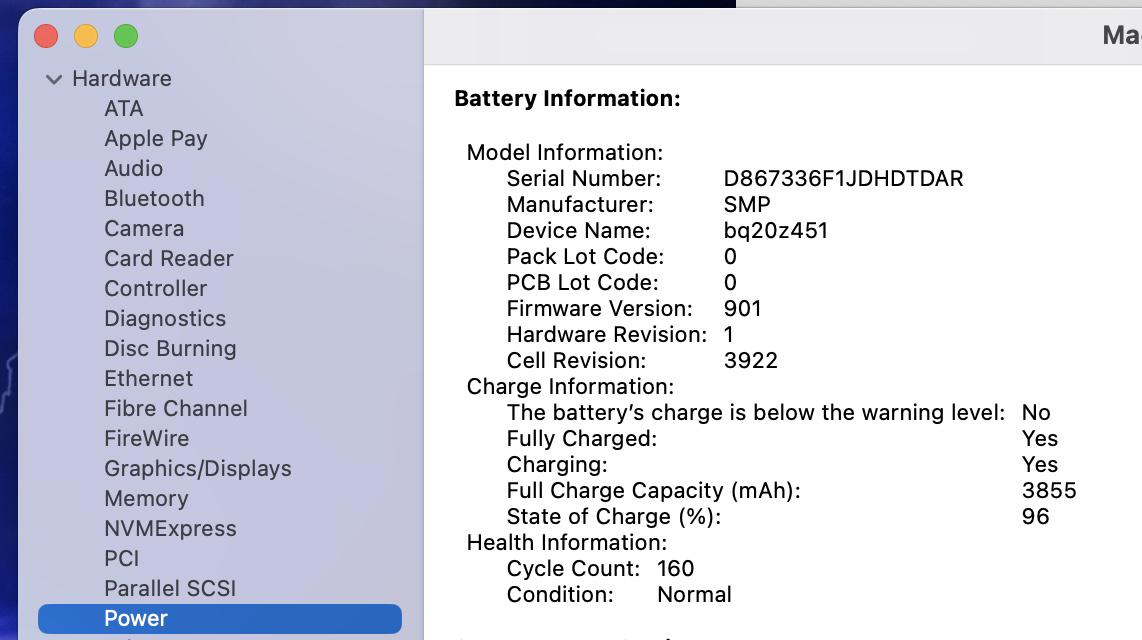Select NVMExpress in the sidebar
Screen dimensions: 1142x640
coord(170,528)
